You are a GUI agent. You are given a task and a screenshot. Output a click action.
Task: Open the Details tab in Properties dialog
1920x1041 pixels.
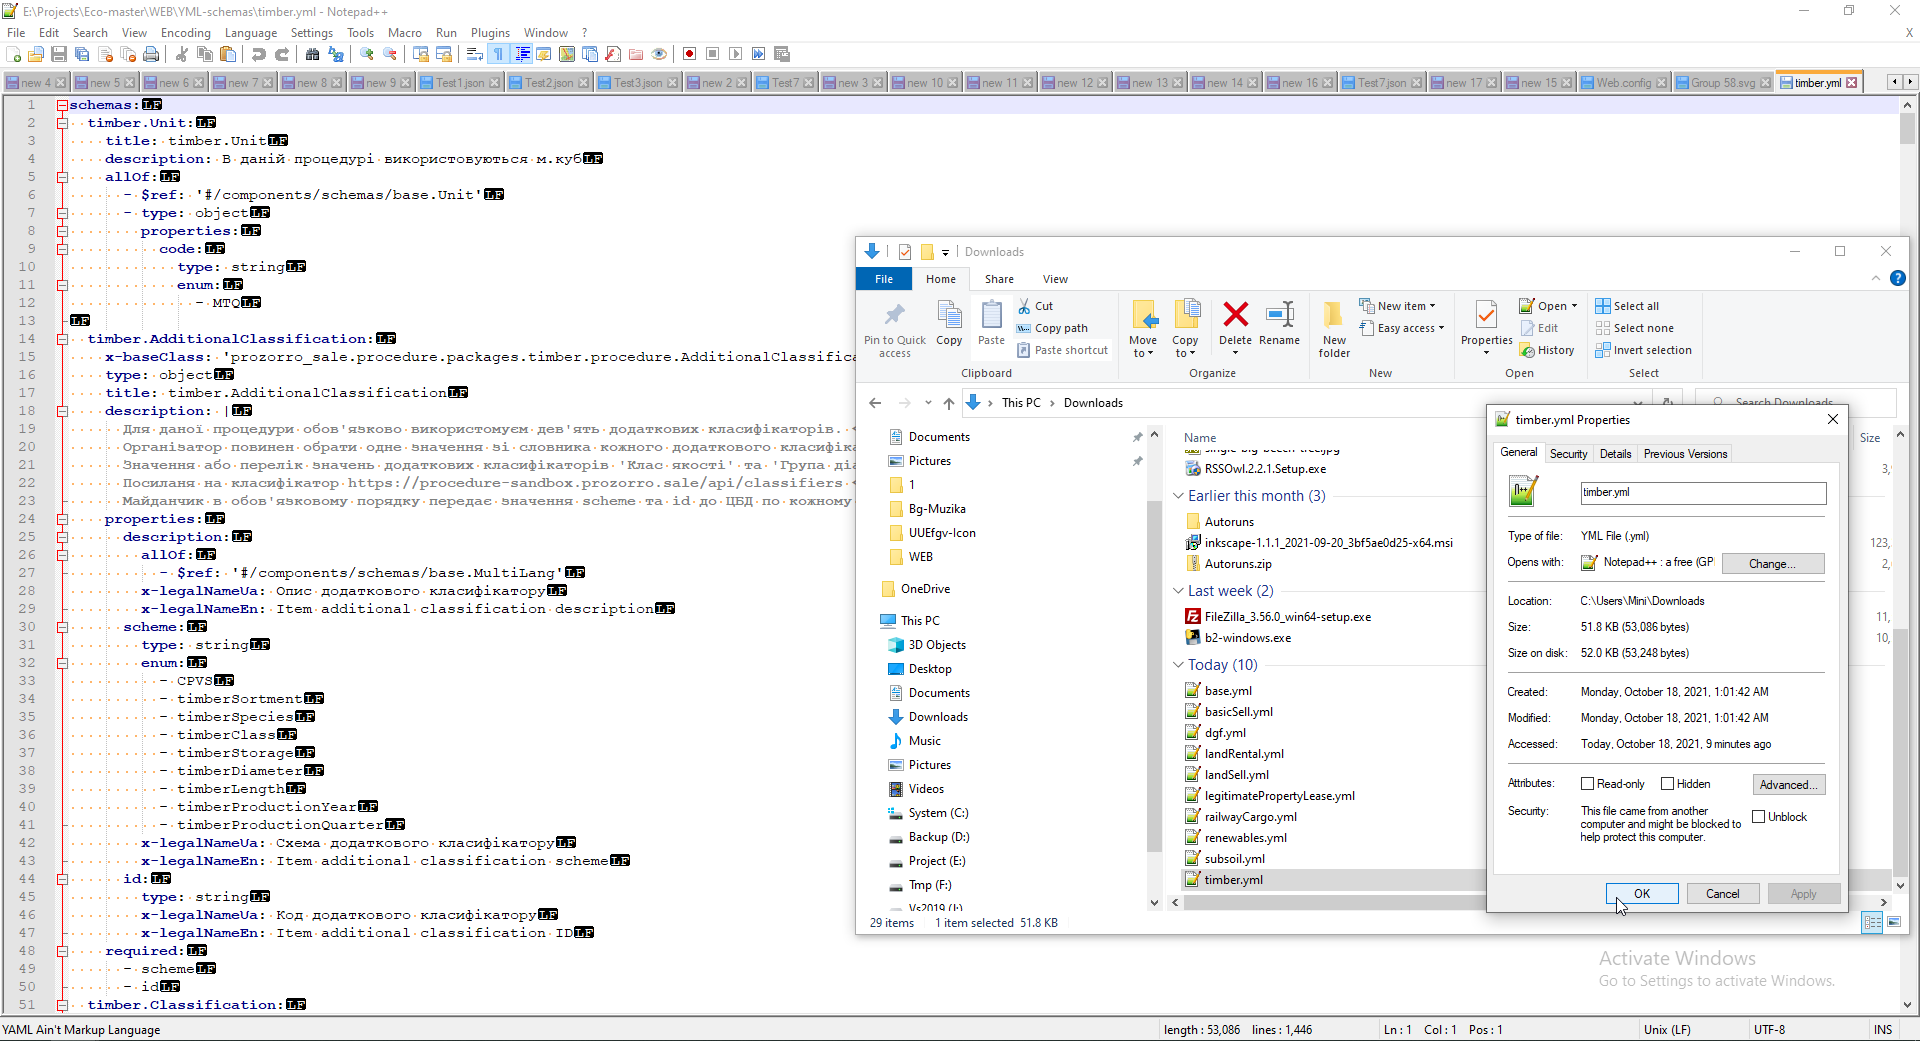point(1615,454)
